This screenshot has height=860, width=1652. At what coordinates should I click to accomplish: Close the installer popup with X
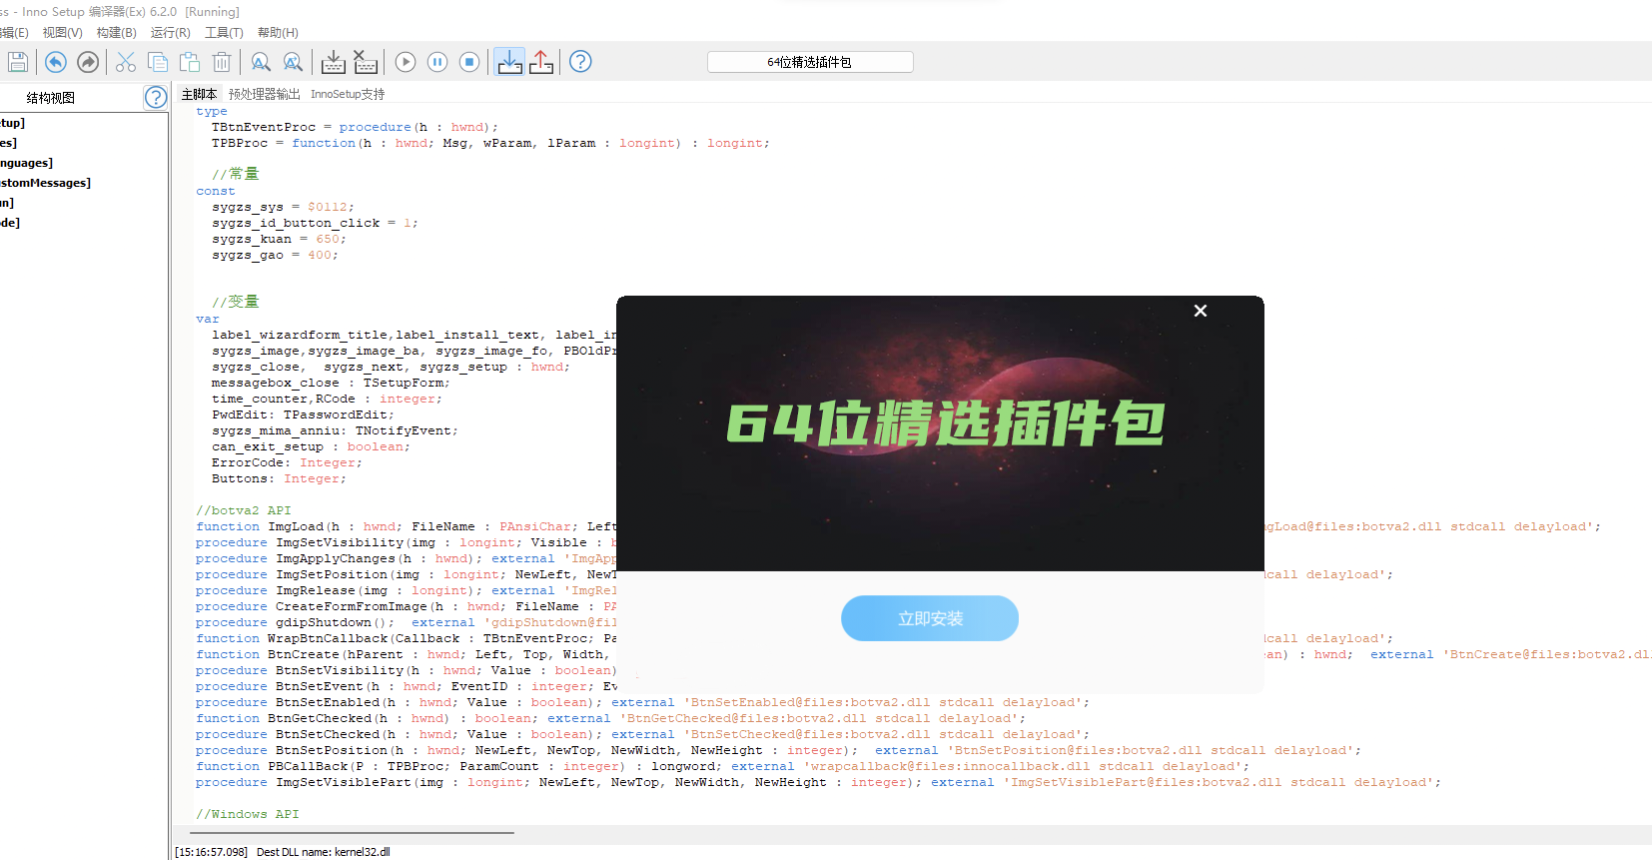click(x=1200, y=311)
